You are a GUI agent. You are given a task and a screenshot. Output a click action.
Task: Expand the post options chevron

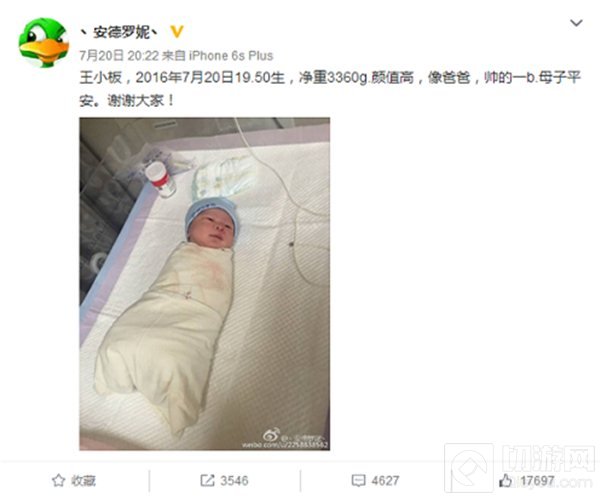click(576, 23)
